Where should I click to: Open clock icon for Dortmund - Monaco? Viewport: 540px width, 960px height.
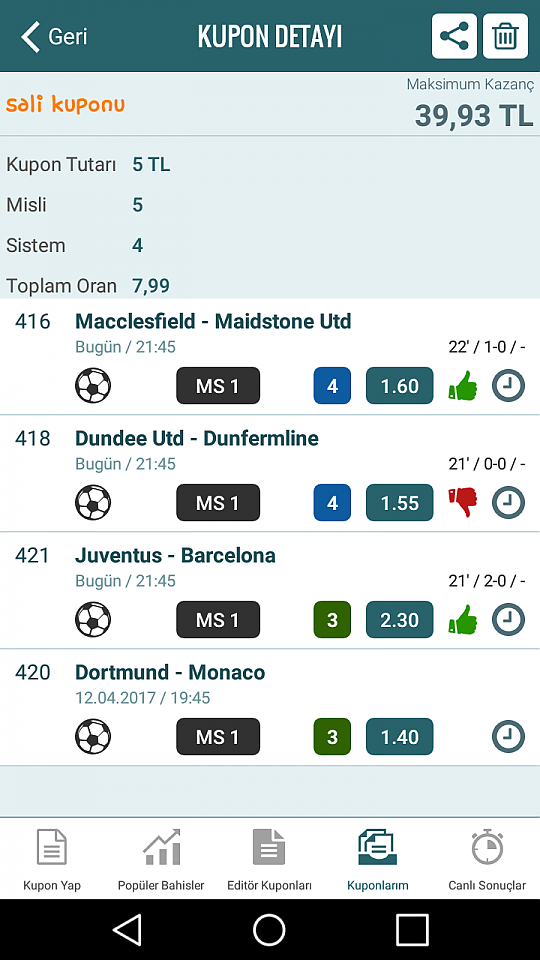tap(508, 737)
